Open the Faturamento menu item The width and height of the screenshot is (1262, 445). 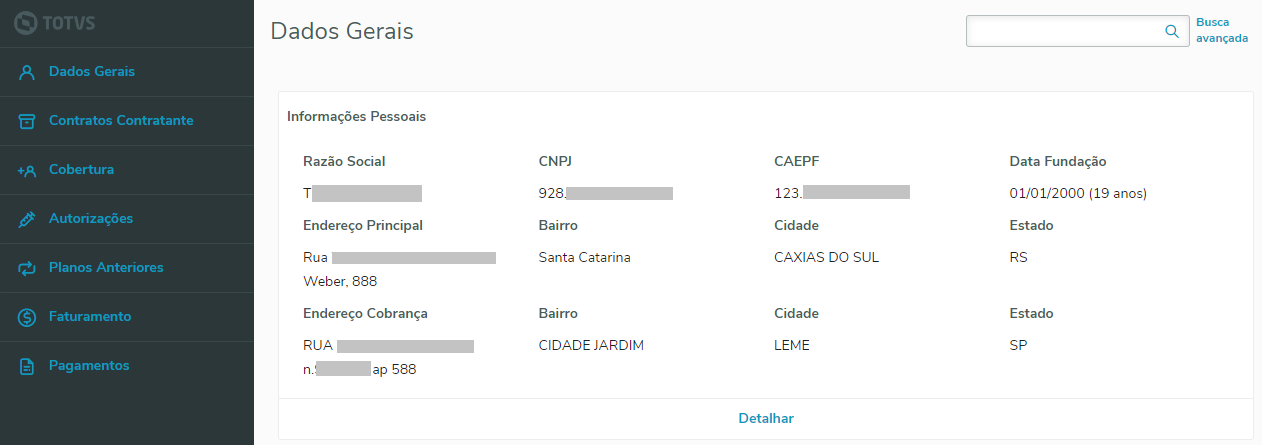(x=90, y=317)
